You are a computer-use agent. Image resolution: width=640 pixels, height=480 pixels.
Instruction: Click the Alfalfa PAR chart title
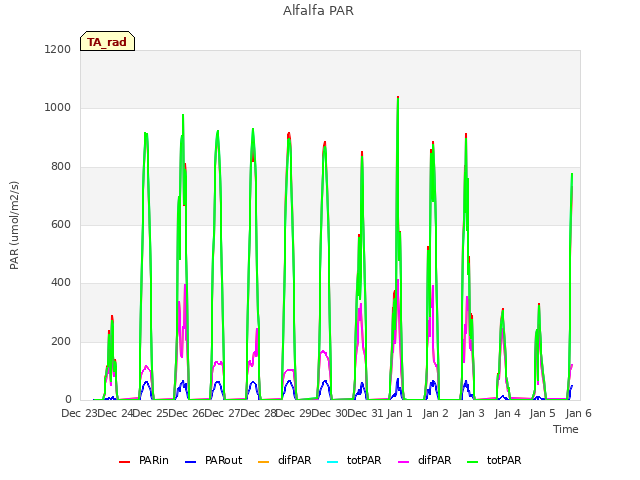[x=318, y=11]
